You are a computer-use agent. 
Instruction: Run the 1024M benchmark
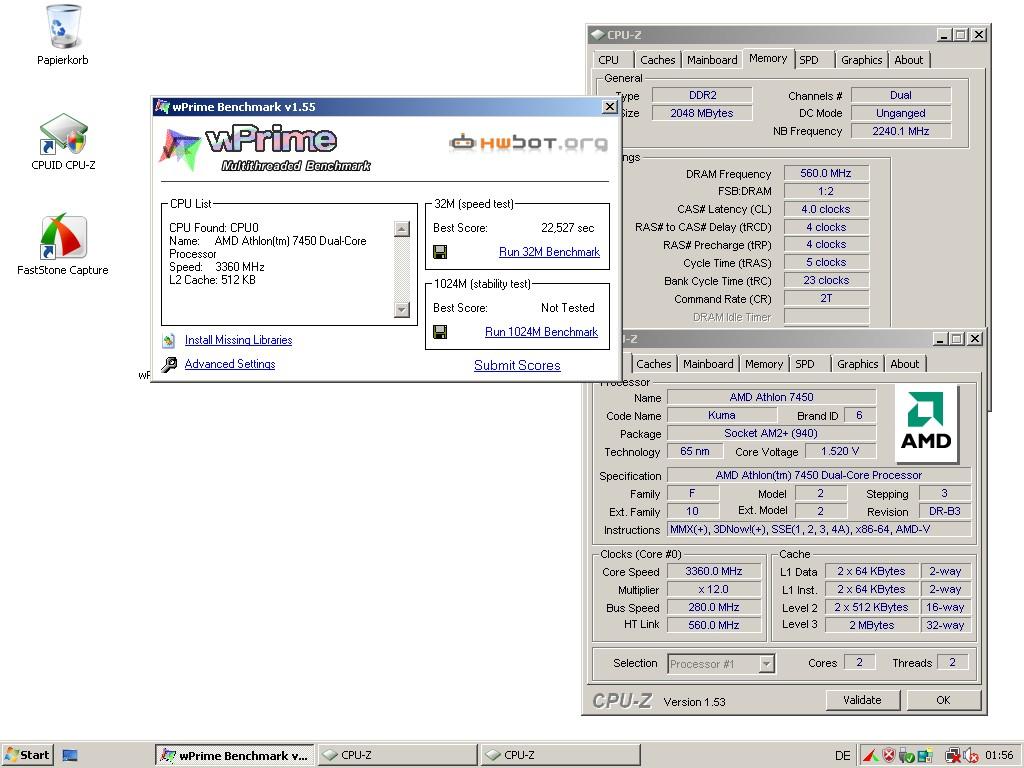tap(541, 332)
